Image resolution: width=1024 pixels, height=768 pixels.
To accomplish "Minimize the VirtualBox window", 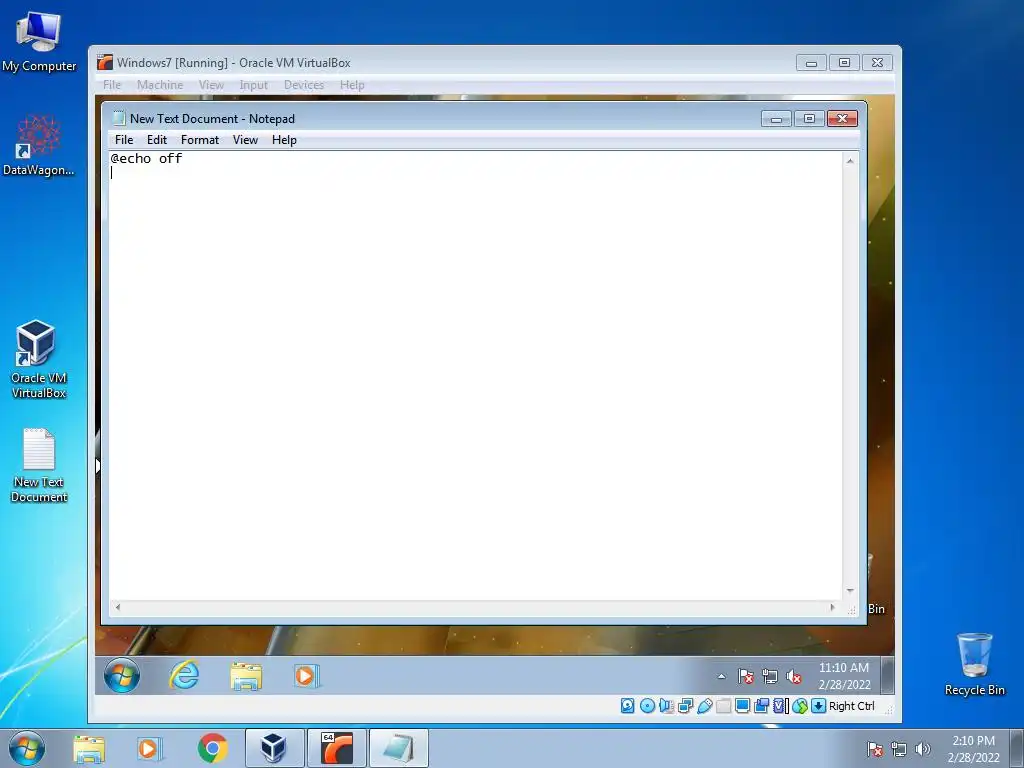I will click(x=811, y=63).
